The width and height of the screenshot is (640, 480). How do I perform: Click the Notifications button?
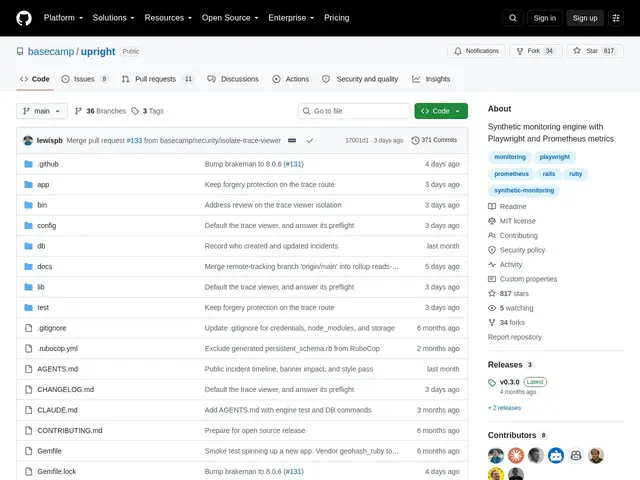476,51
